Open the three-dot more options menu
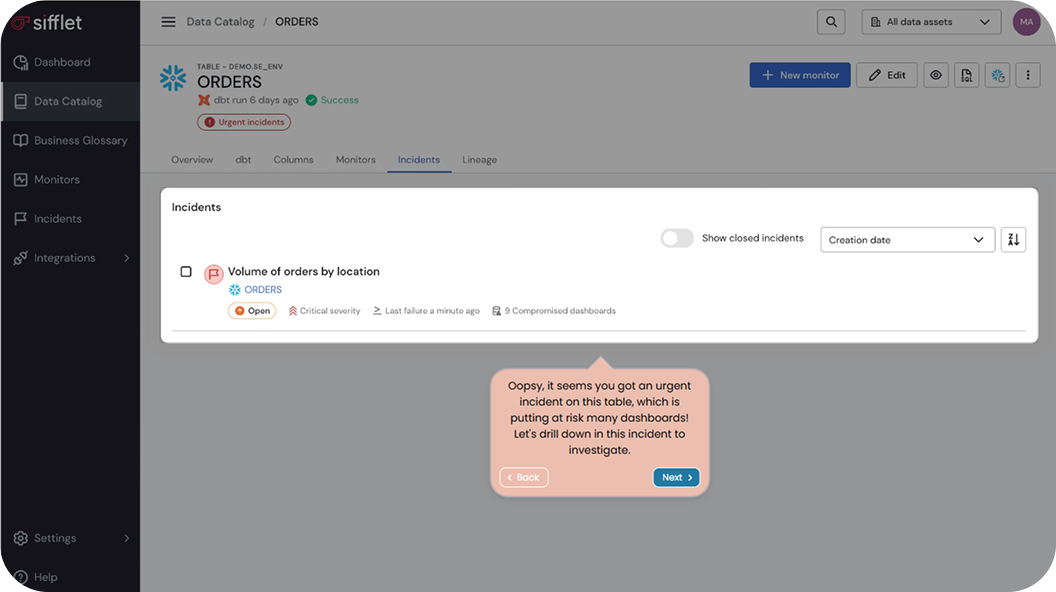Image resolution: width=1056 pixels, height=592 pixels. (1028, 75)
